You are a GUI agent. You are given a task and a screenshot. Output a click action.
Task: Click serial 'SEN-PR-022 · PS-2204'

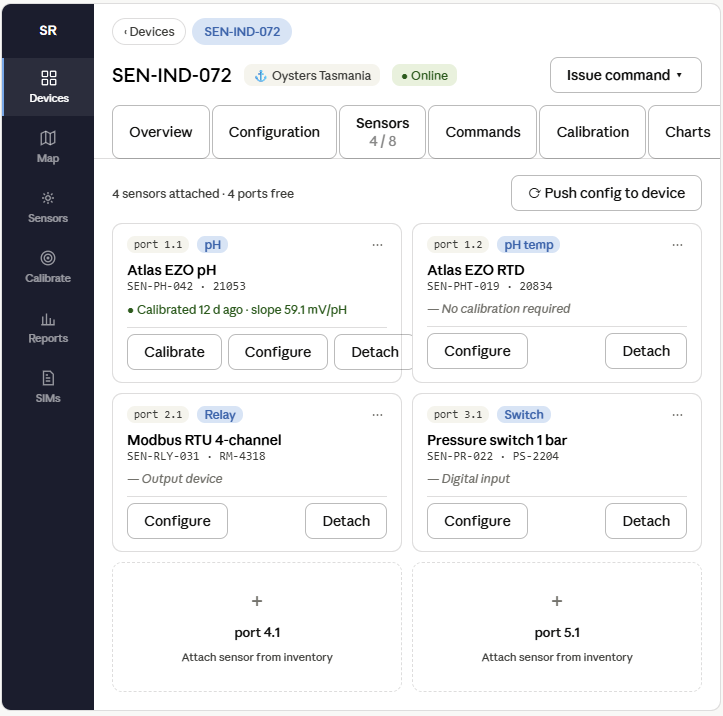click(x=493, y=456)
